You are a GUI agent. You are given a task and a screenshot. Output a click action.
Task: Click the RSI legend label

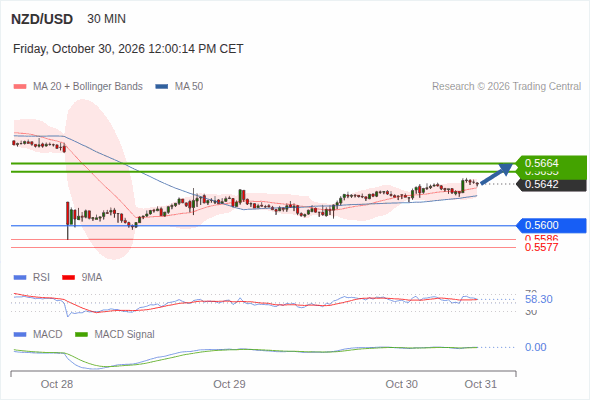[41, 277]
